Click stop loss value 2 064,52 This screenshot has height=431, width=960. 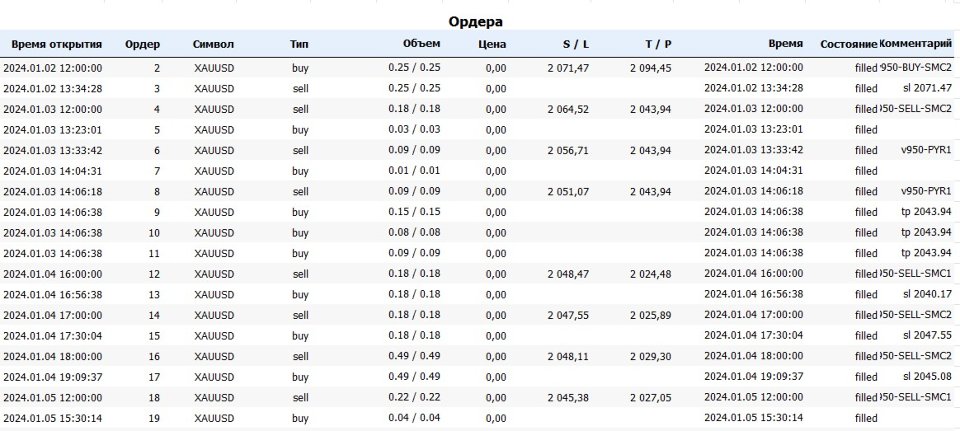pyautogui.click(x=568, y=109)
